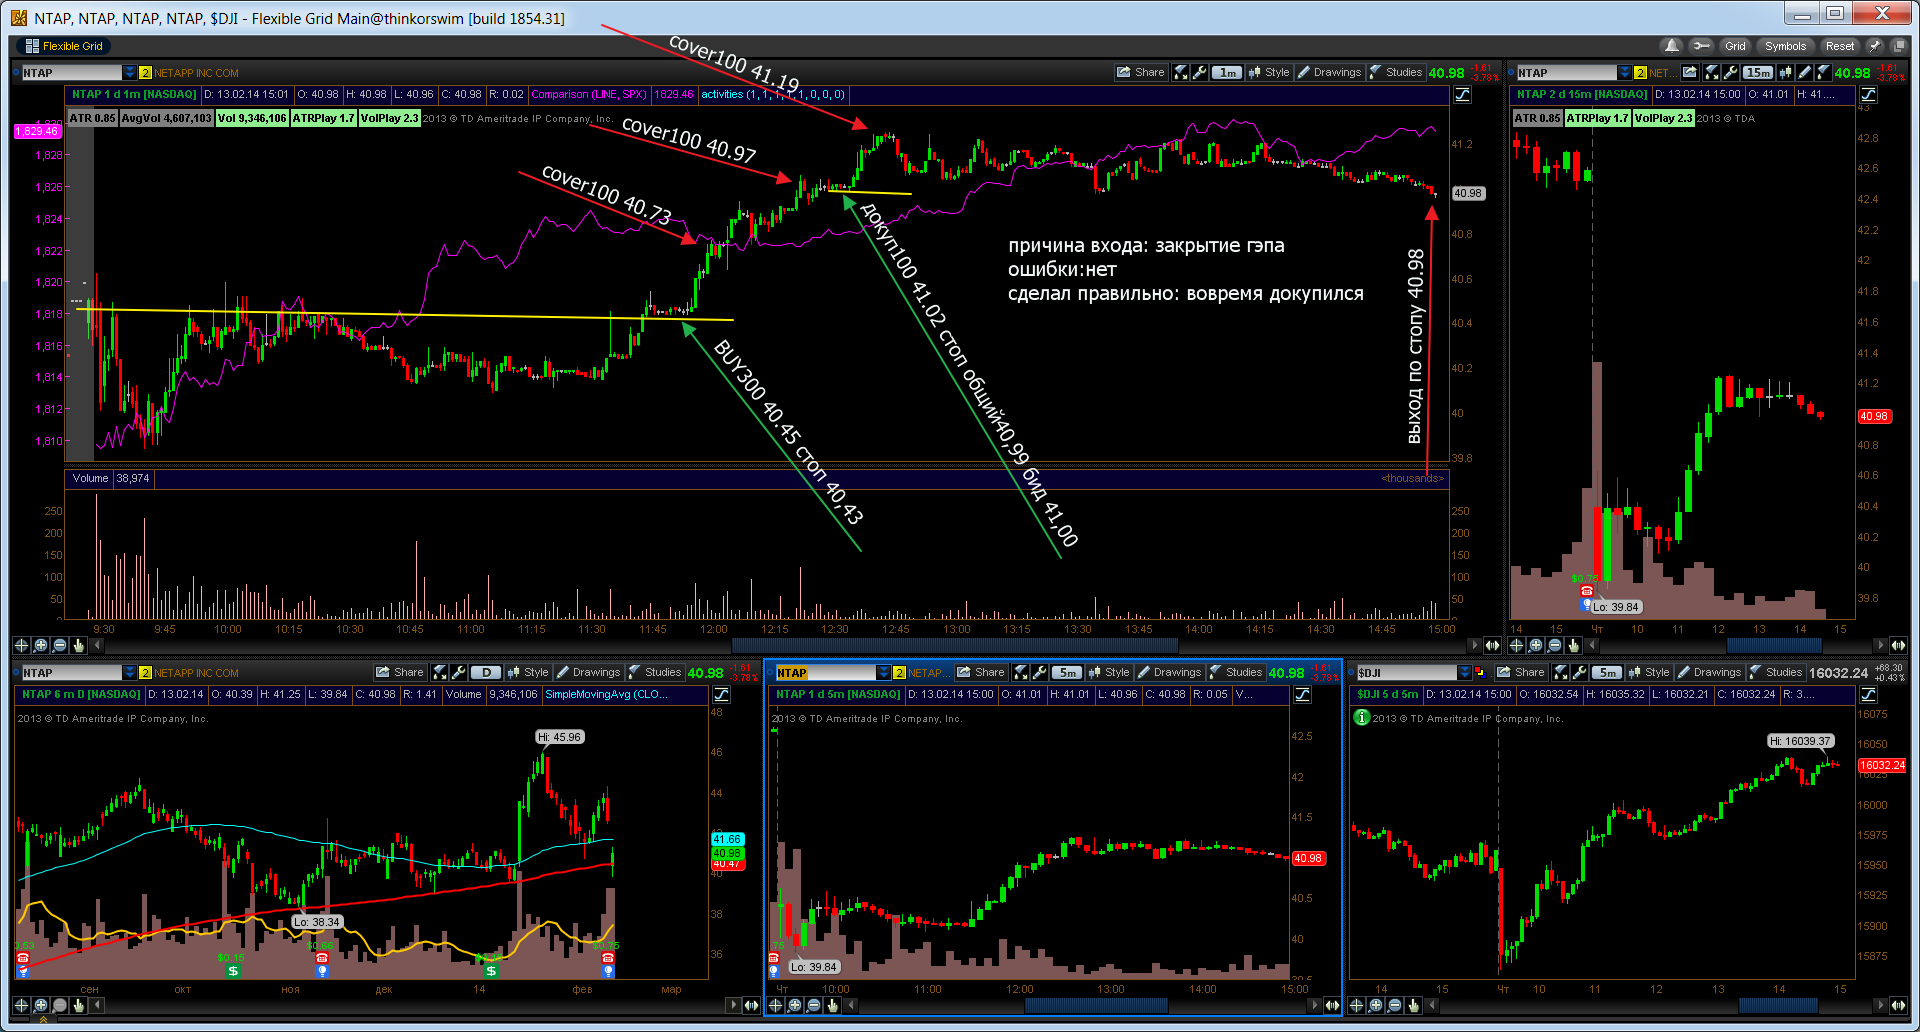Open the alerts bell icon in top bar
The image size is (1920, 1032).
(1671, 46)
